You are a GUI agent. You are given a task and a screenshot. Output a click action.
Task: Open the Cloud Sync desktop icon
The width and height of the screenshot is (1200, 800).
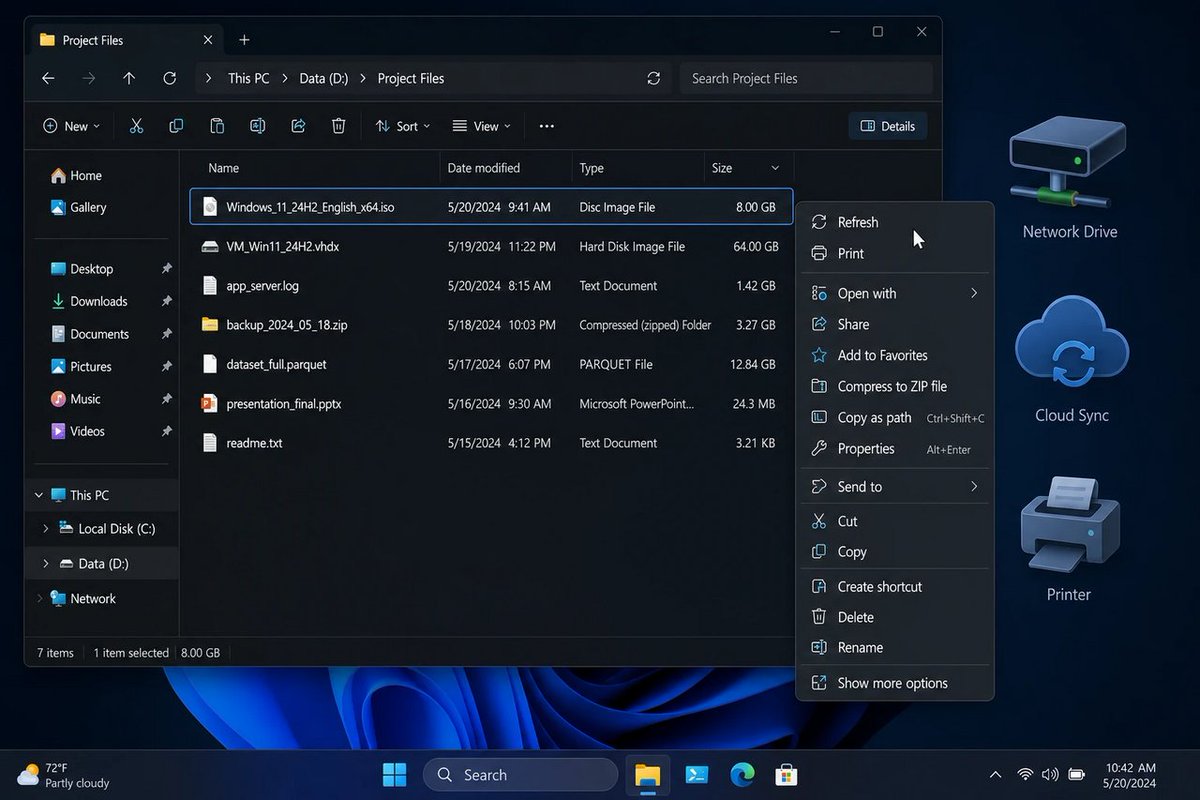(1071, 360)
